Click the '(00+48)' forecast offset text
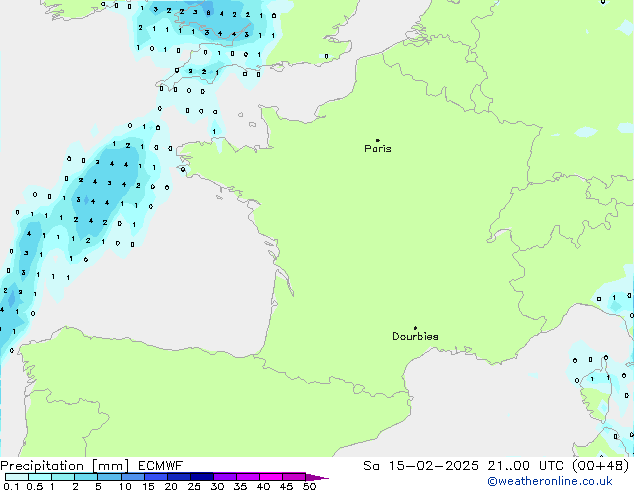Screen dimensions: 634x490 601,466
